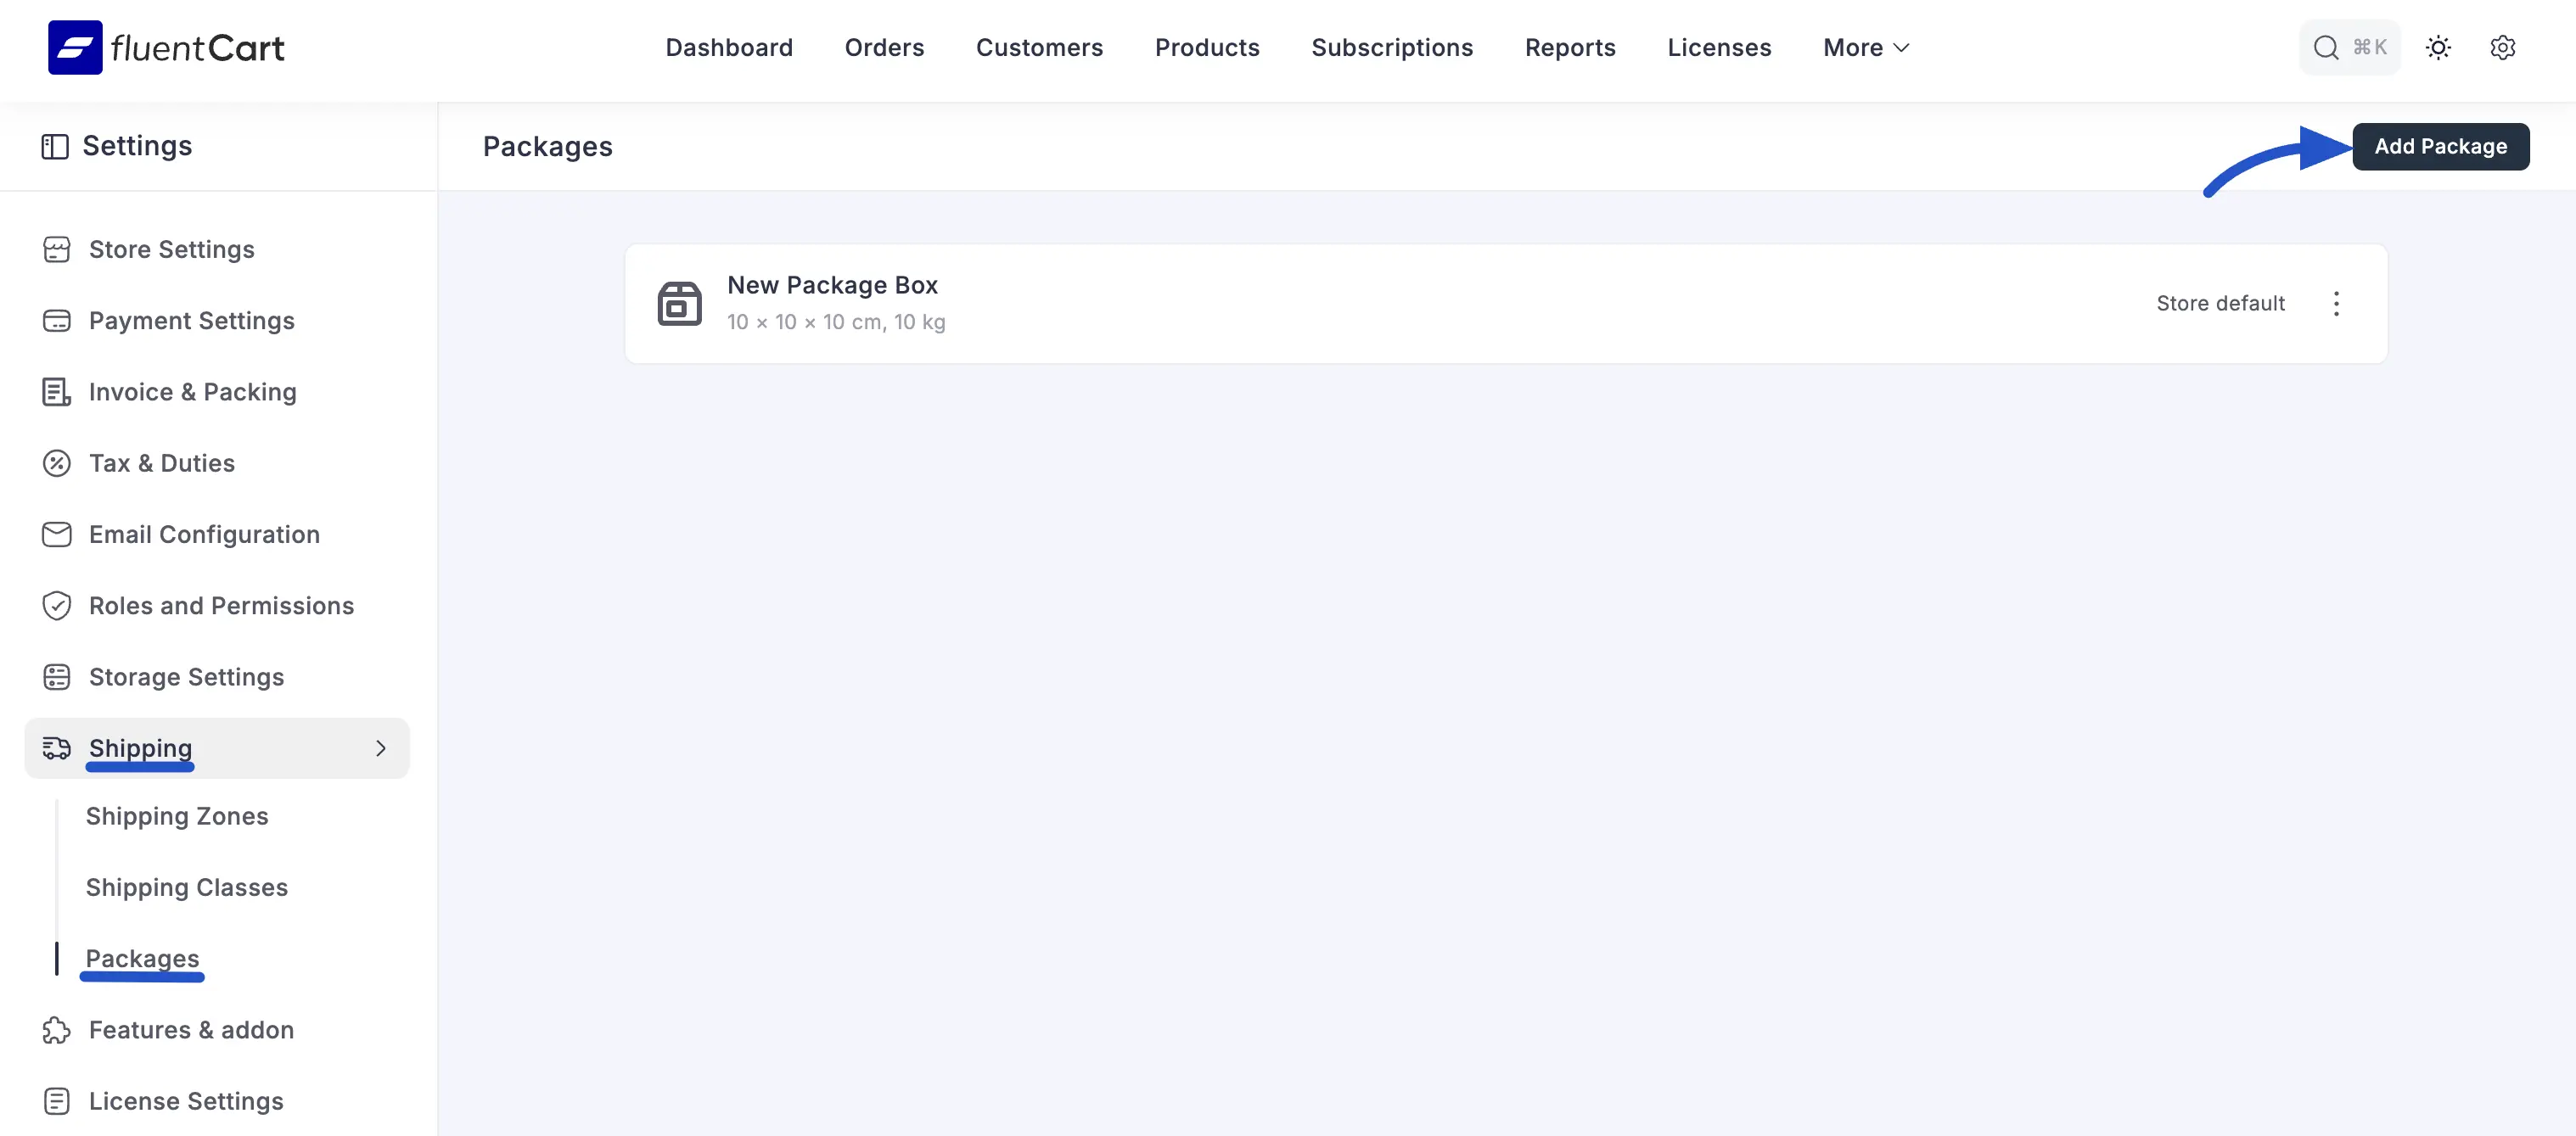Viewport: 2576px width, 1136px height.
Task: Toggle light/dark theme with the sun icon
Action: (x=2438, y=47)
